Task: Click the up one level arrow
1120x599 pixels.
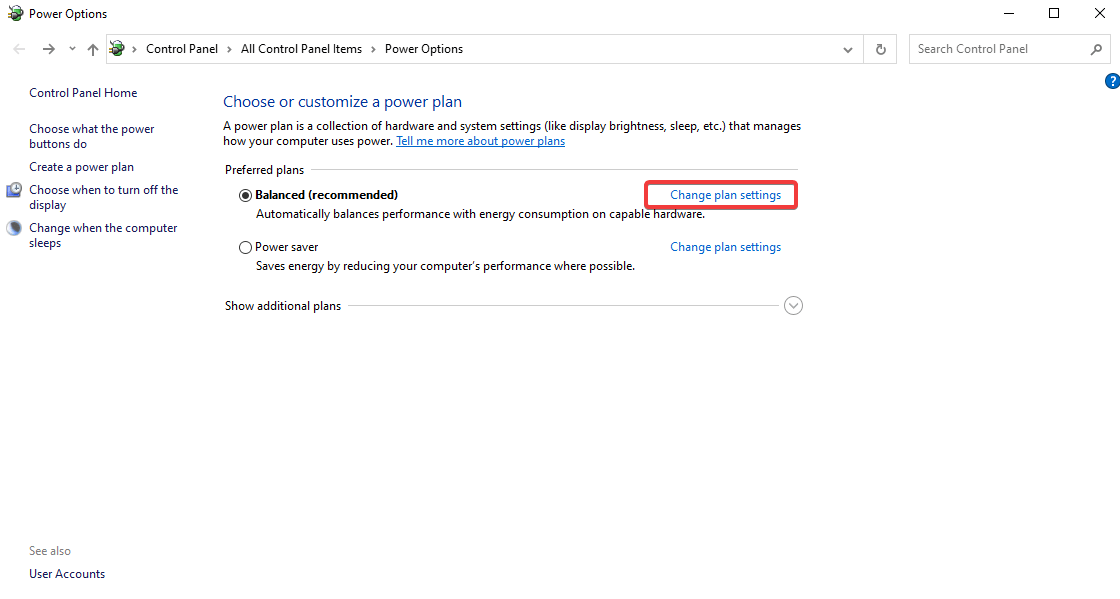Action: click(92, 48)
